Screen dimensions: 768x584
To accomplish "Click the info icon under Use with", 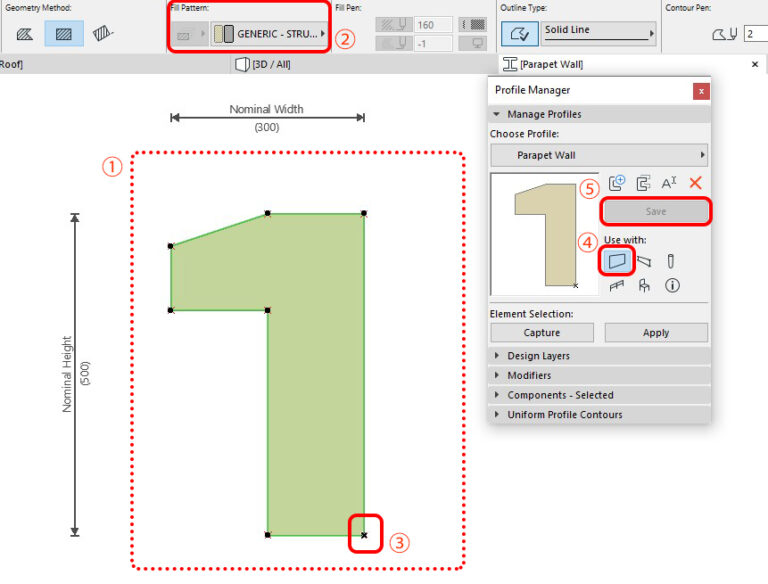I will click(x=672, y=285).
